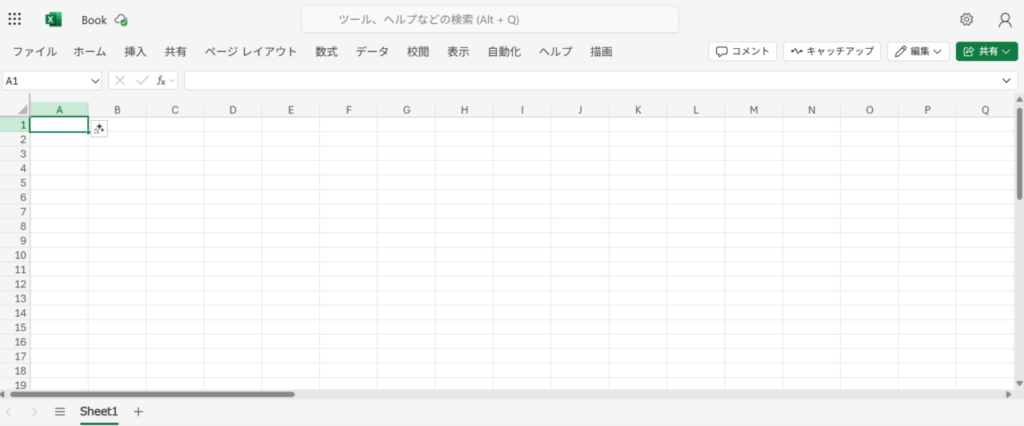Click the confirm checkmark in formula bar

(x=142, y=80)
